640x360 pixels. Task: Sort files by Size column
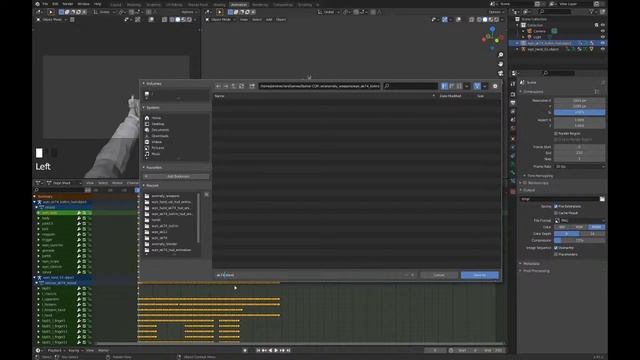(481, 96)
